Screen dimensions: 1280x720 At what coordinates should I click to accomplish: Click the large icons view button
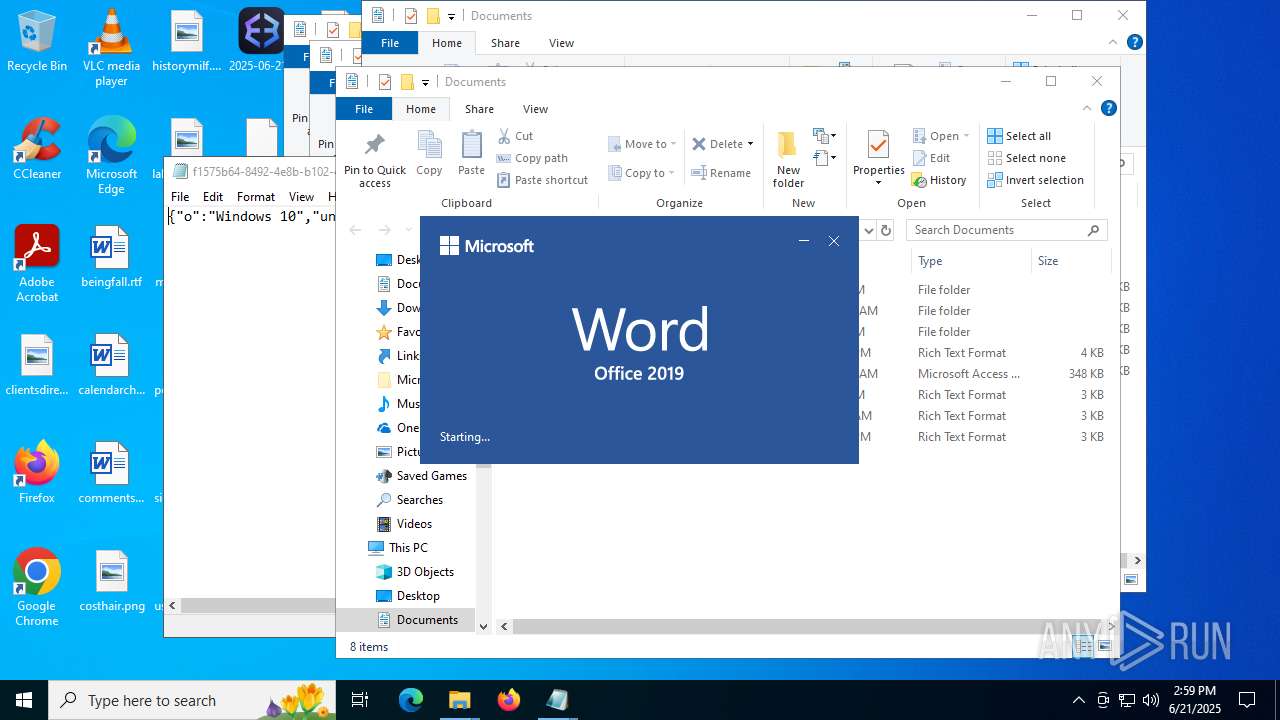(x=1105, y=647)
